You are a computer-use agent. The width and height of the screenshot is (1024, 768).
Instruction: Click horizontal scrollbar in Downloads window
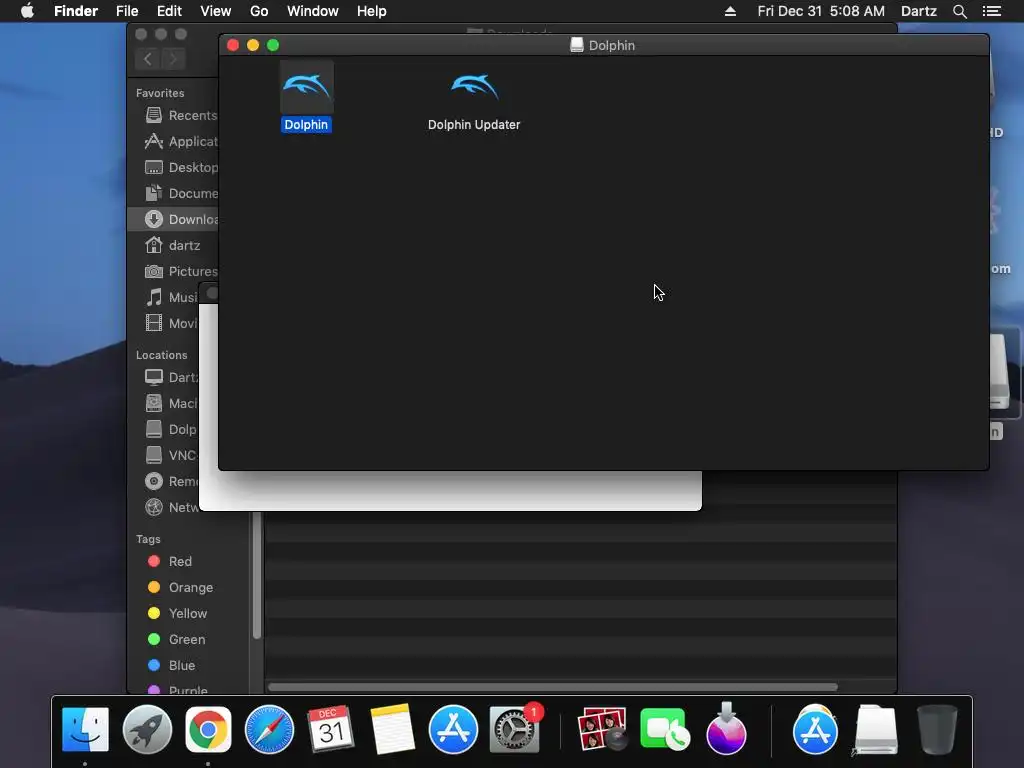point(553,687)
